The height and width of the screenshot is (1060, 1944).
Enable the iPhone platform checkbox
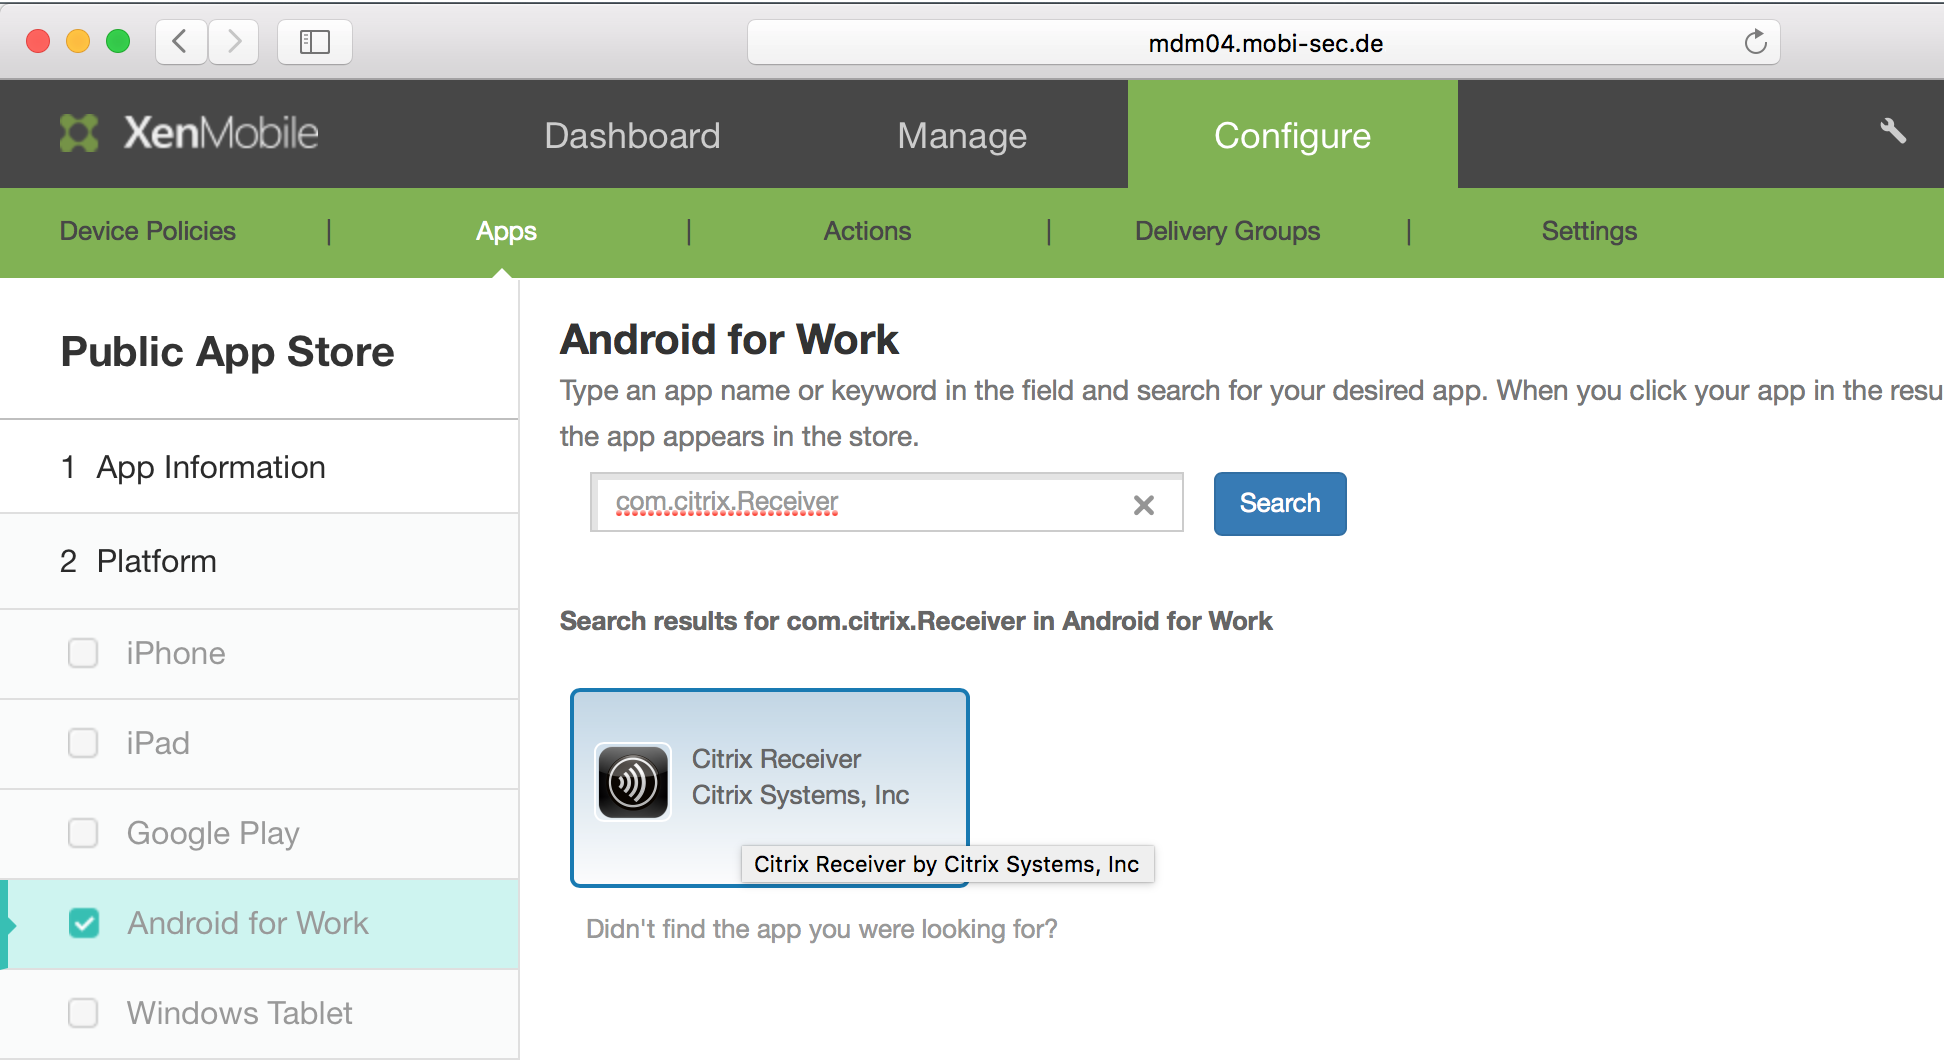83,653
